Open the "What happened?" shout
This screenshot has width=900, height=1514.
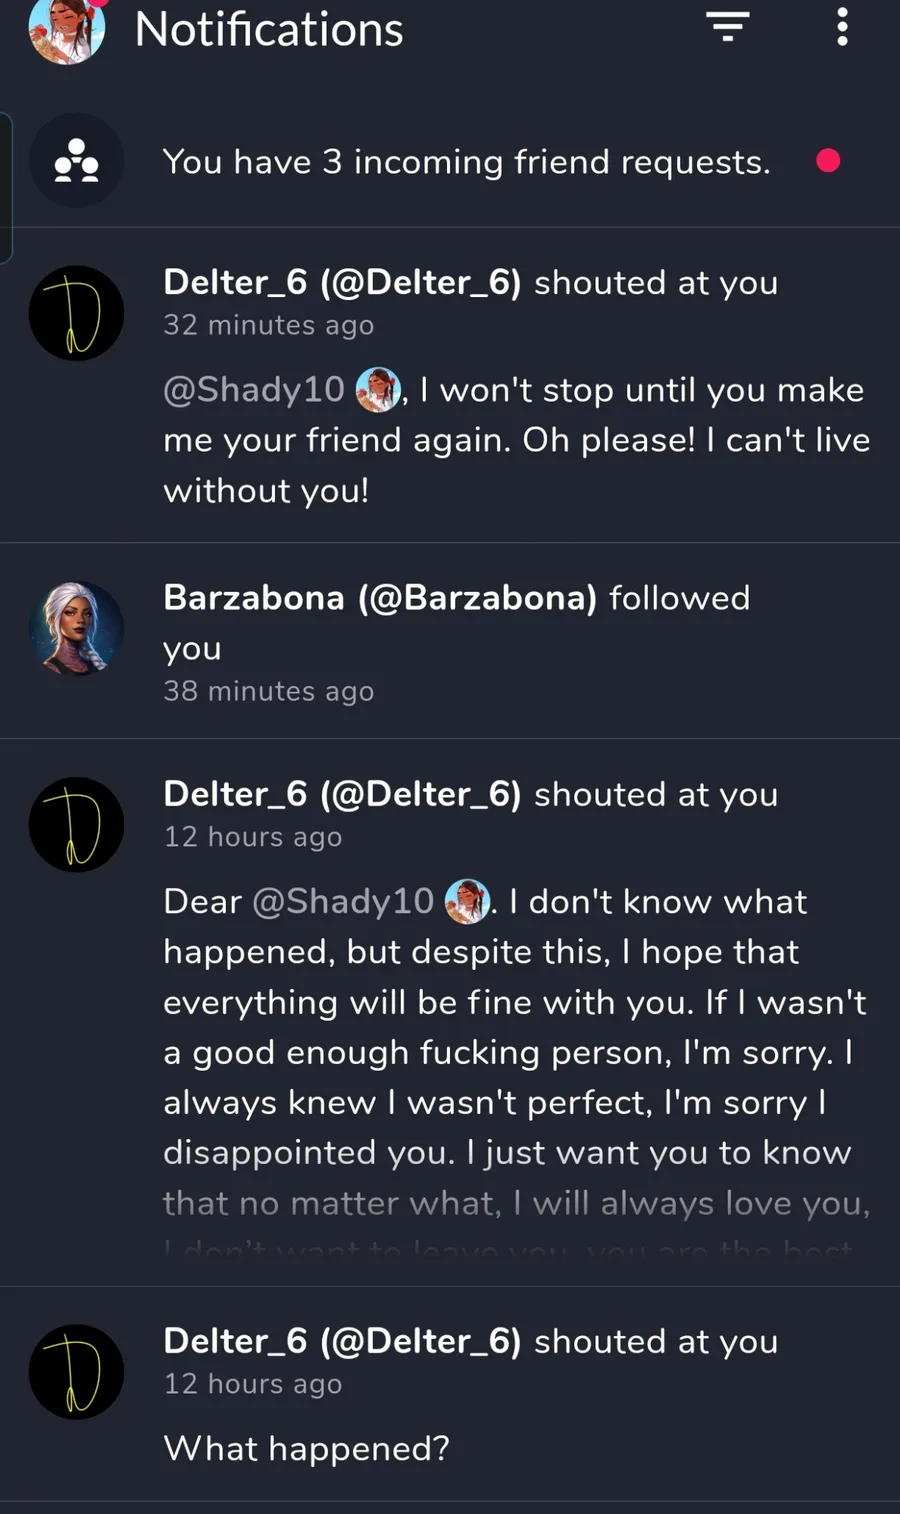(x=306, y=1448)
